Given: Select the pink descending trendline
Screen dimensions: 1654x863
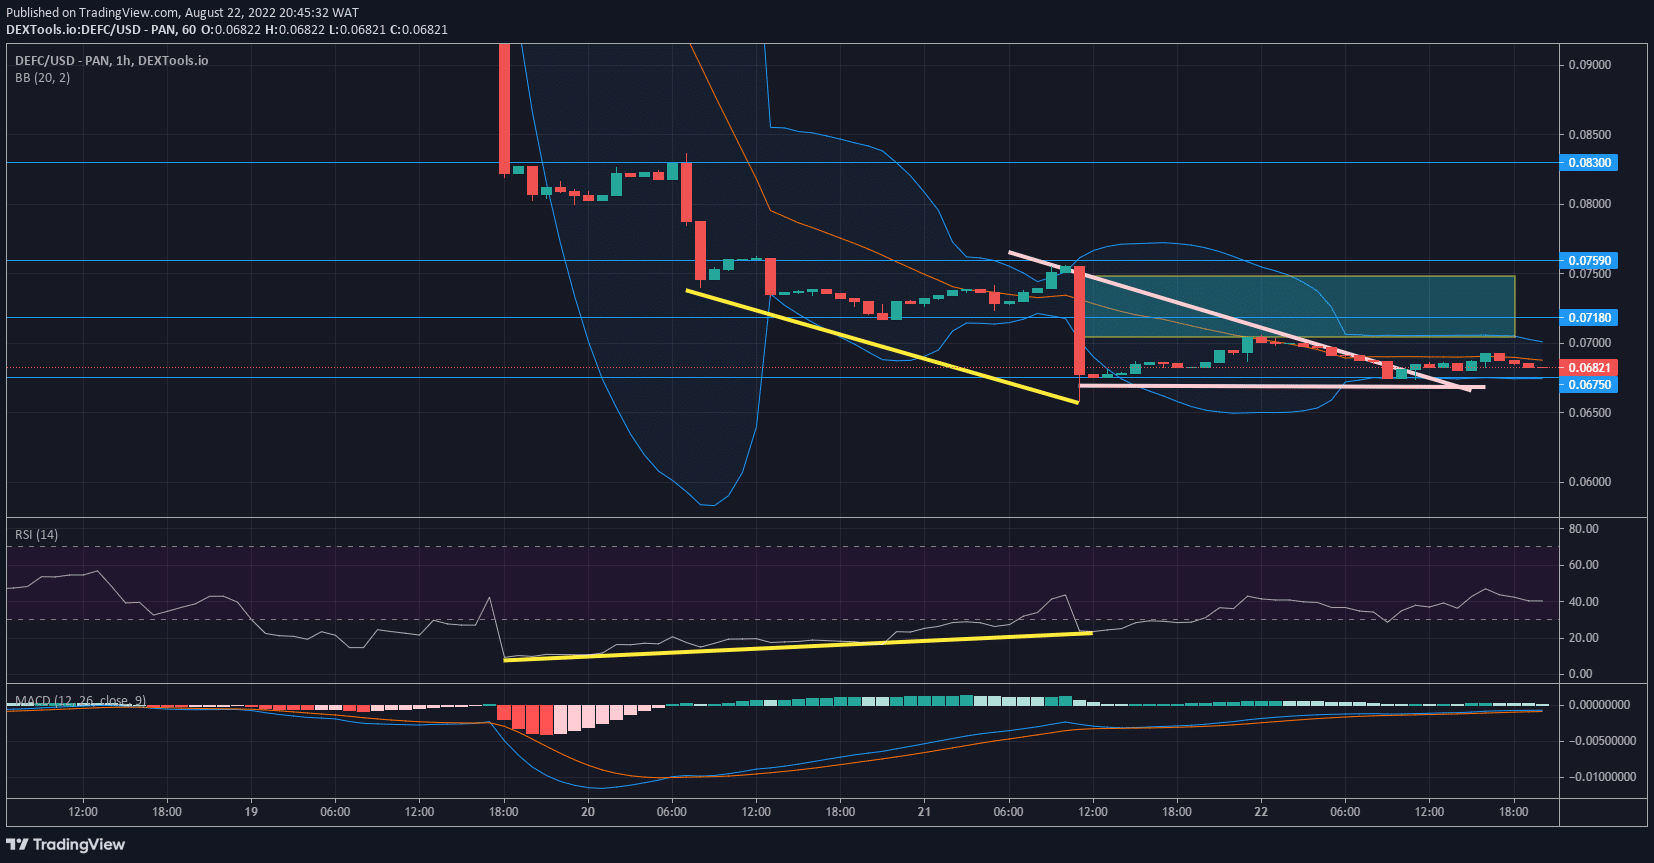Looking at the screenshot, I should coord(1239,321).
